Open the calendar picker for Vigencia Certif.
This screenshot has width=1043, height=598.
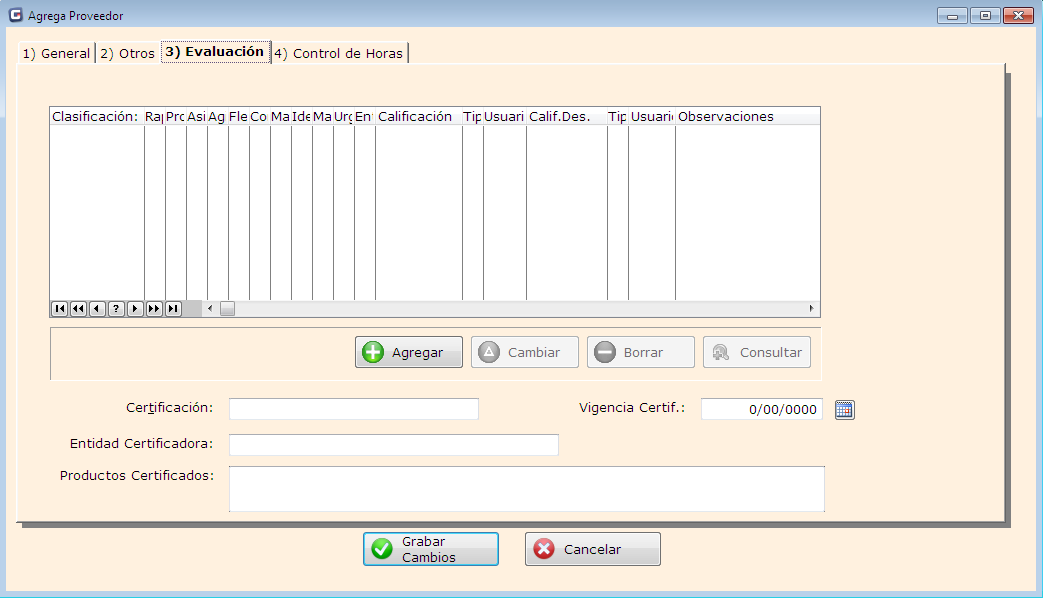coord(844,409)
